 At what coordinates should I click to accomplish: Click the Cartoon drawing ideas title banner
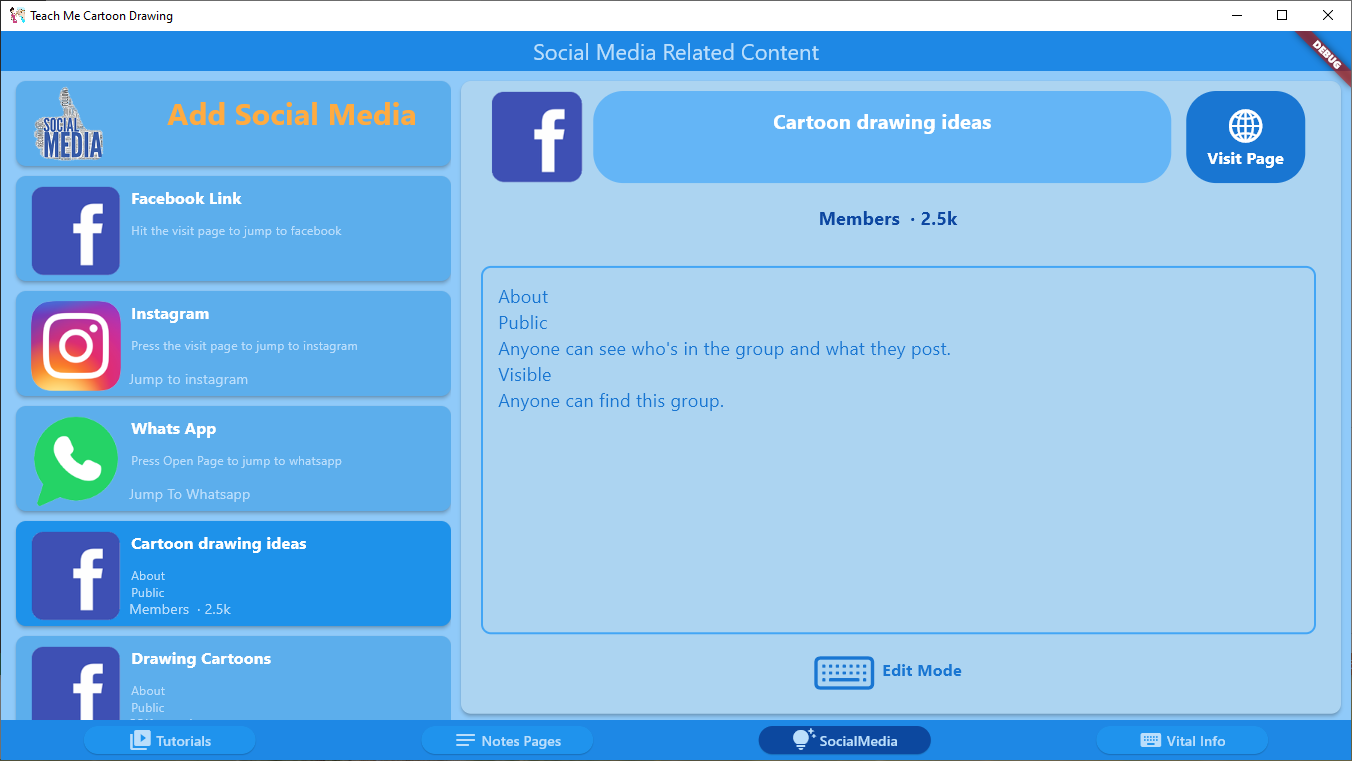882,137
